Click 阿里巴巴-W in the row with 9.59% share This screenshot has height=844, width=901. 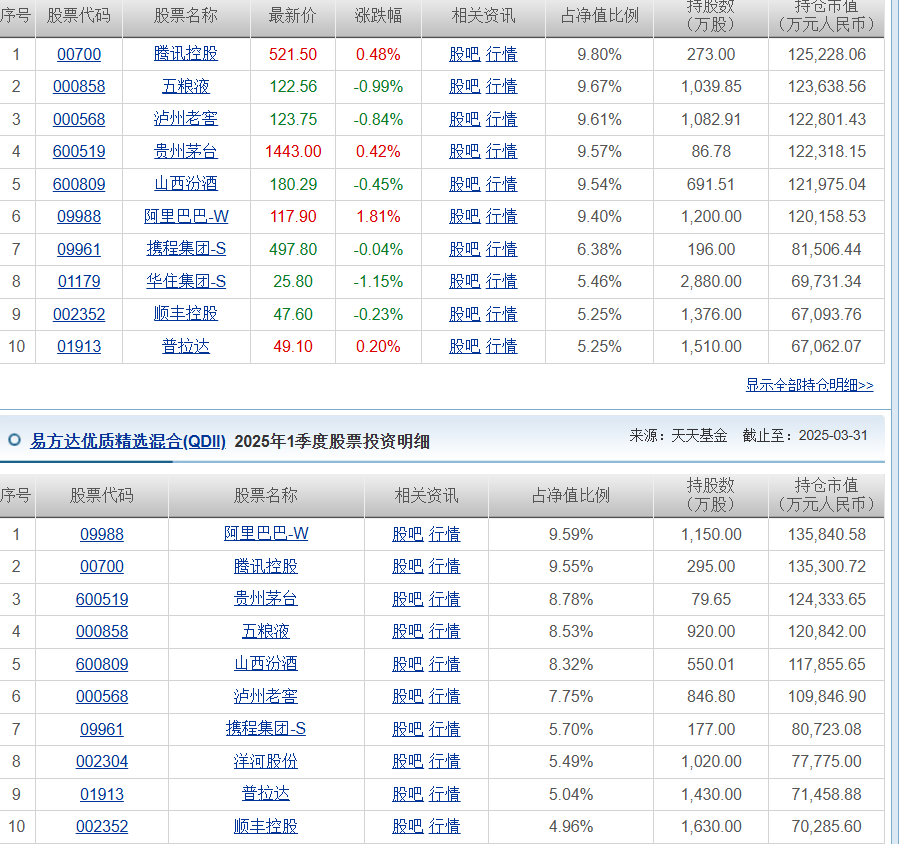pos(266,534)
